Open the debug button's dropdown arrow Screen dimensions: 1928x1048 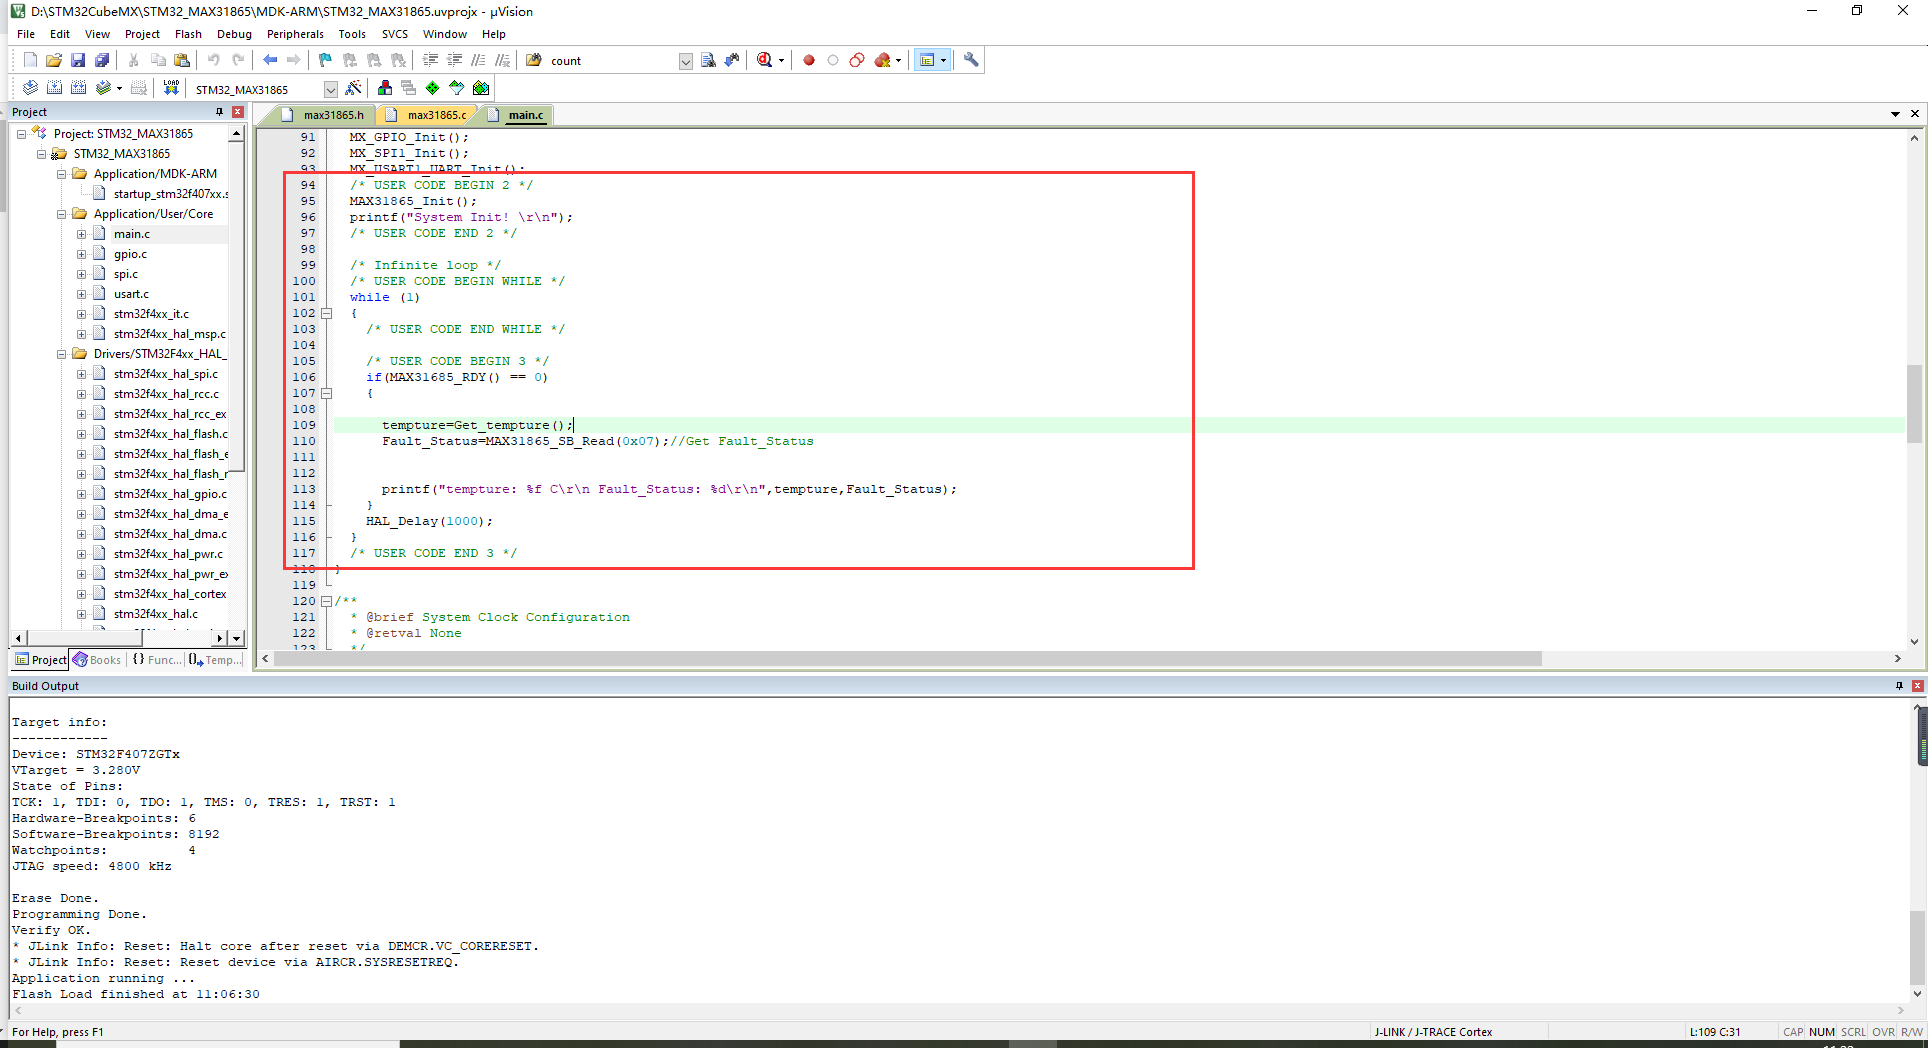click(x=781, y=60)
